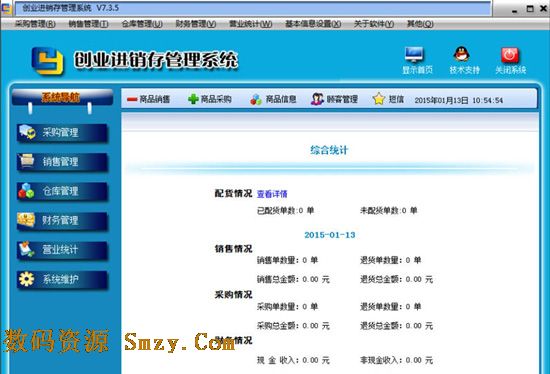Click the date text 2015-01-13

click(x=330, y=235)
